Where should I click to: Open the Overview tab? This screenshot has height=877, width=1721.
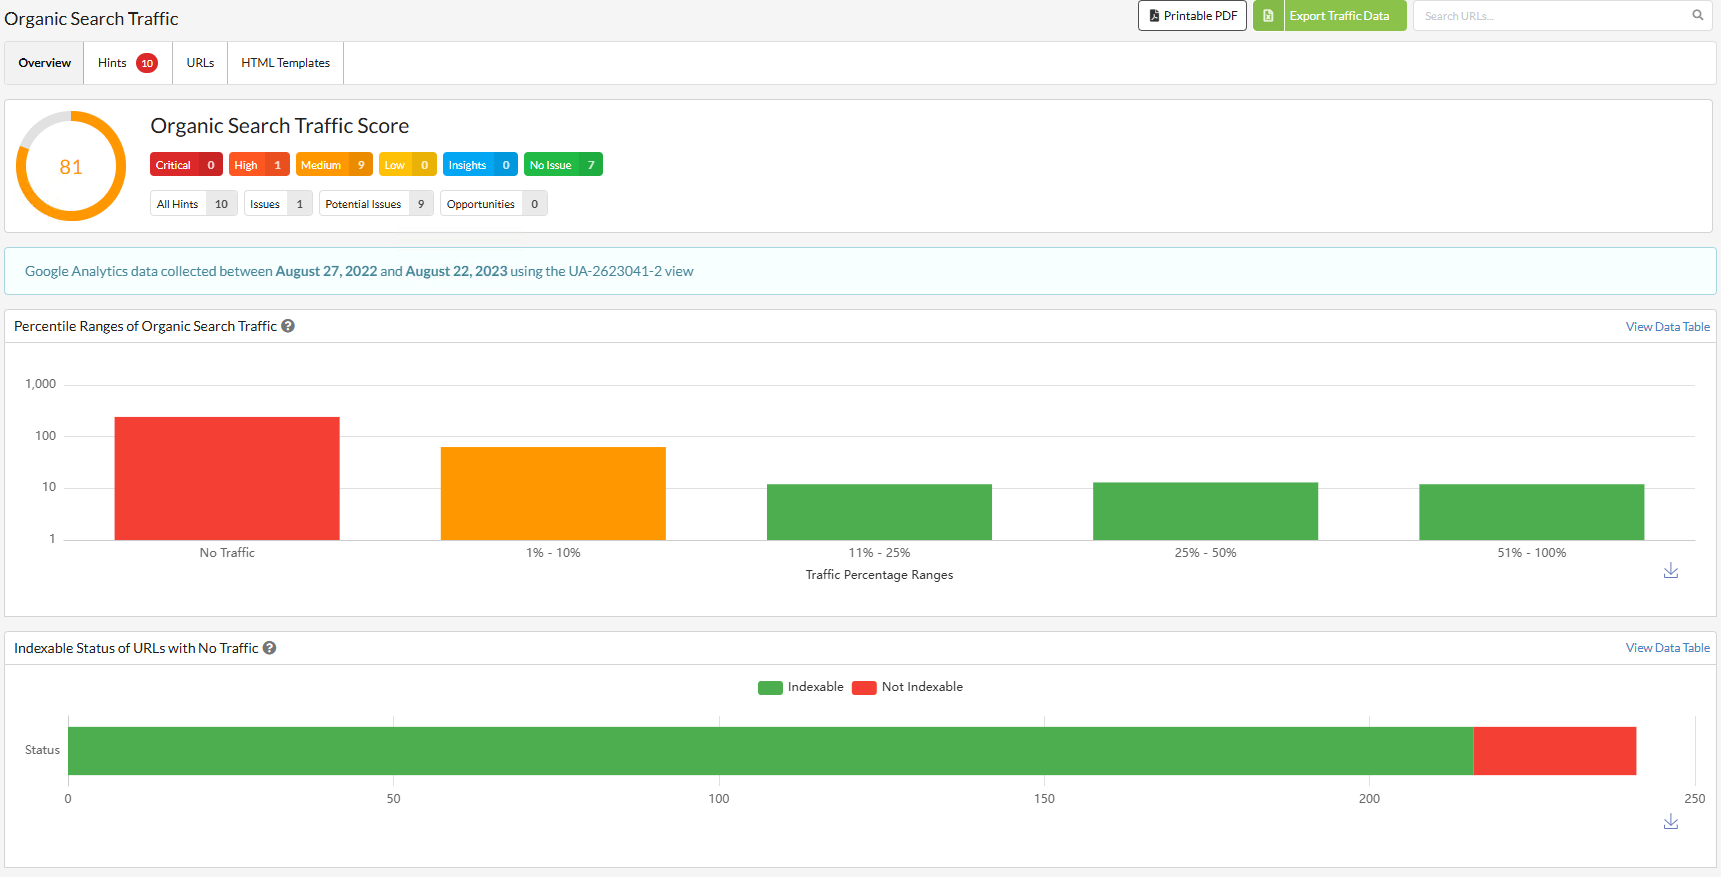click(x=45, y=63)
